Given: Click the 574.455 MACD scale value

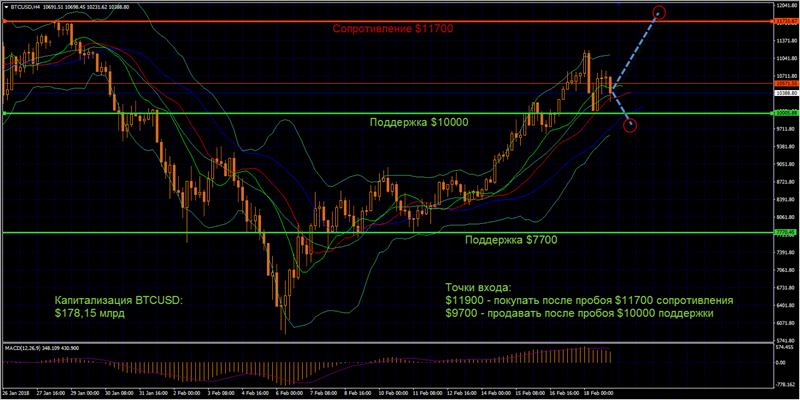Looking at the screenshot, I should [787, 346].
